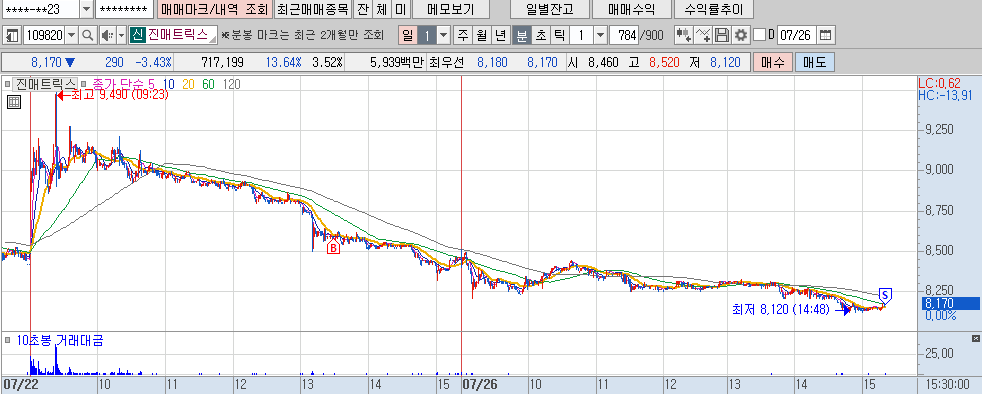
Task: Toggle the D checkbox
Action: pos(759,35)
